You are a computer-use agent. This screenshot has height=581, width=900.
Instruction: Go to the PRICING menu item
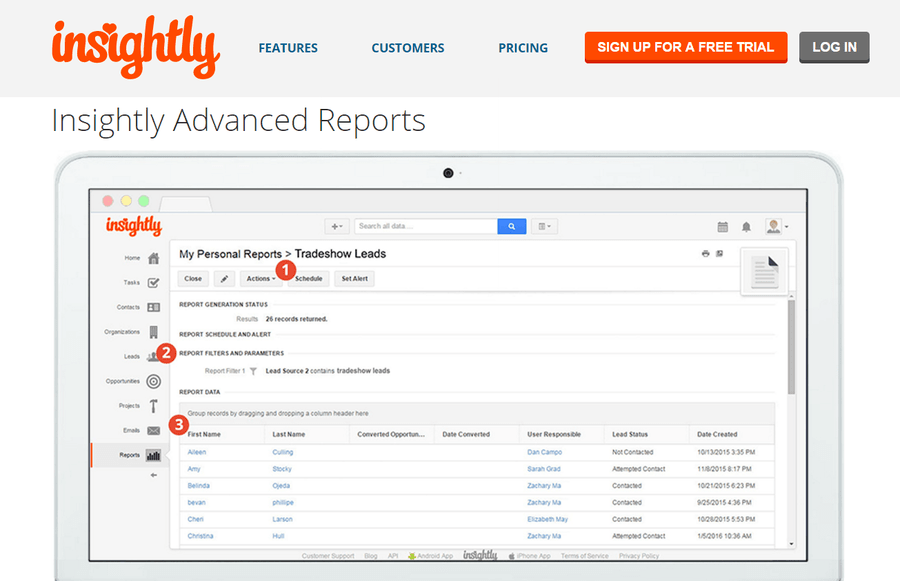[x=522, y=47]
